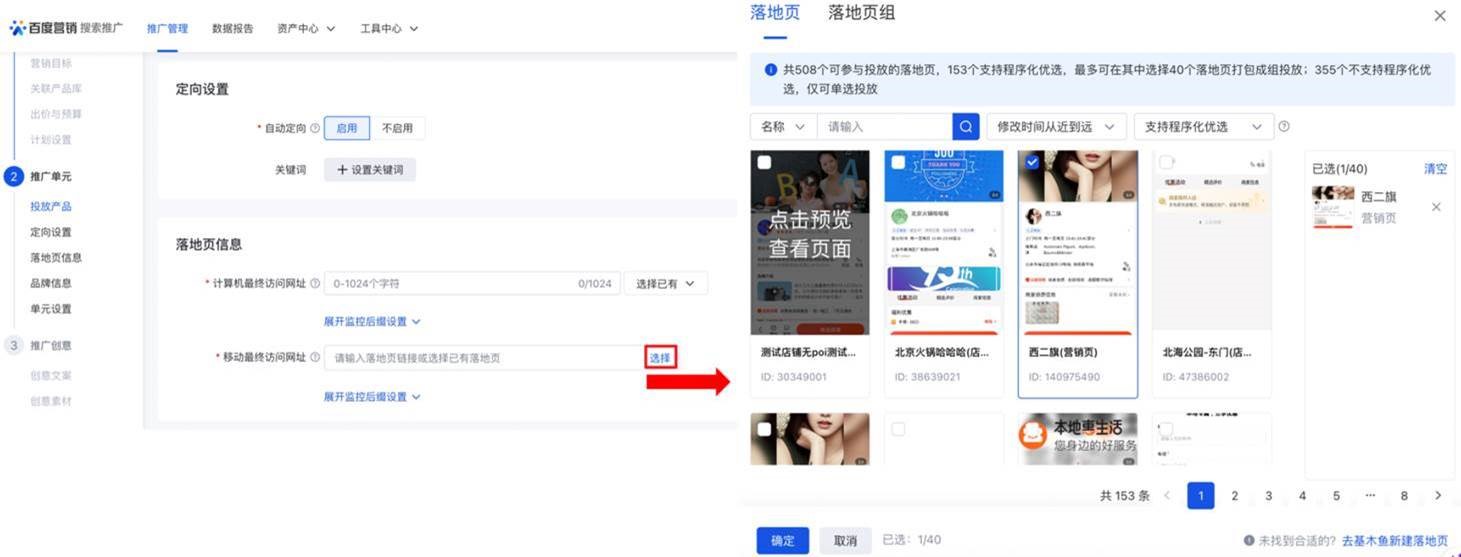The width and height of the screenshot is (1461, 557).
Task: Click help icon beside 计算机最终访问网址
Action: (315, 284)
